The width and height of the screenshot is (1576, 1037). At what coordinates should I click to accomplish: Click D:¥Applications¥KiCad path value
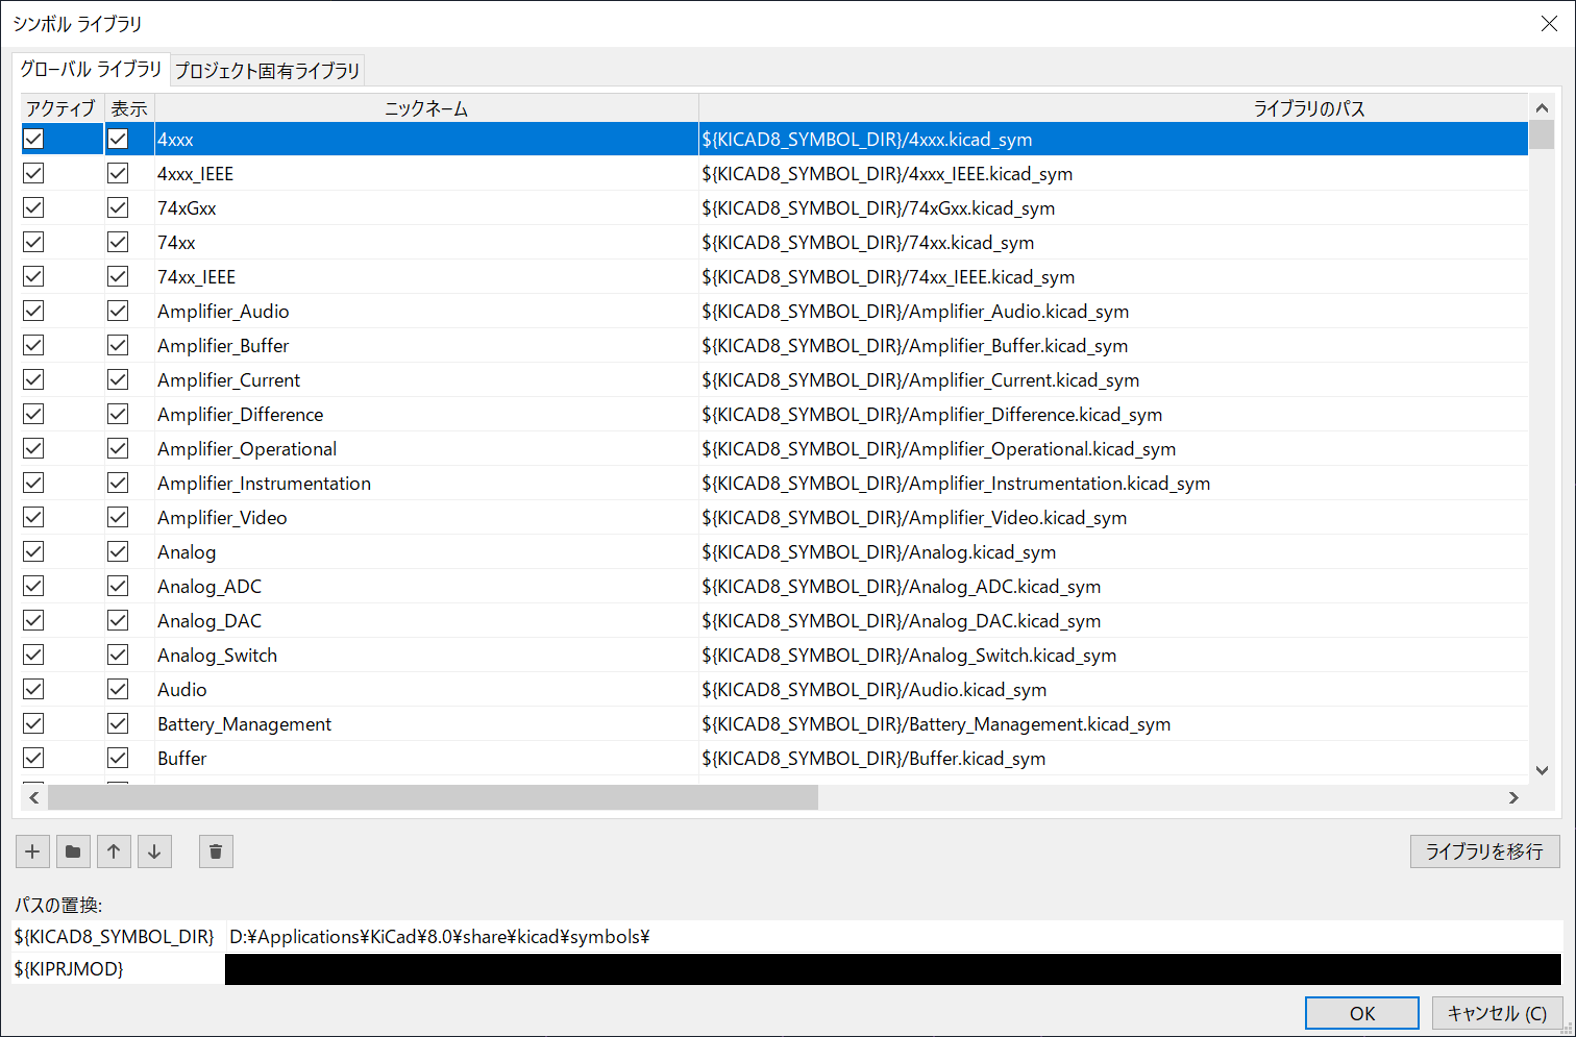coord(893,937)
